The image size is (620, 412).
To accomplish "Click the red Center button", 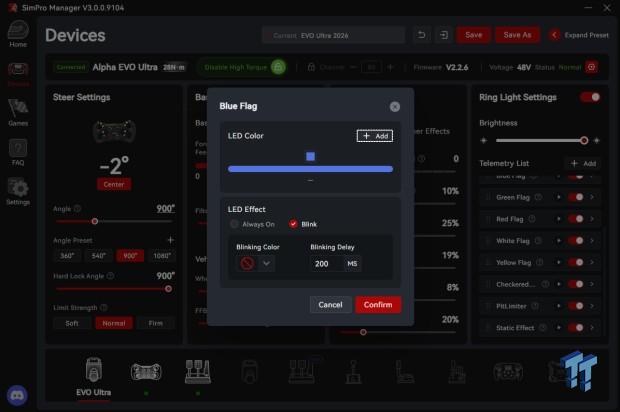I will click(x=114, y=184).
